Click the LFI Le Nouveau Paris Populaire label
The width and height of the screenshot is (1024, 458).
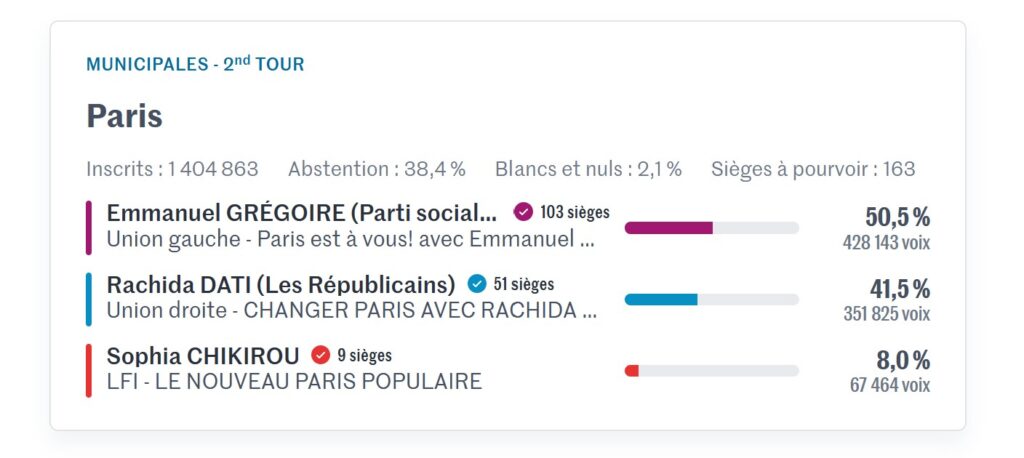pos(294,382)
